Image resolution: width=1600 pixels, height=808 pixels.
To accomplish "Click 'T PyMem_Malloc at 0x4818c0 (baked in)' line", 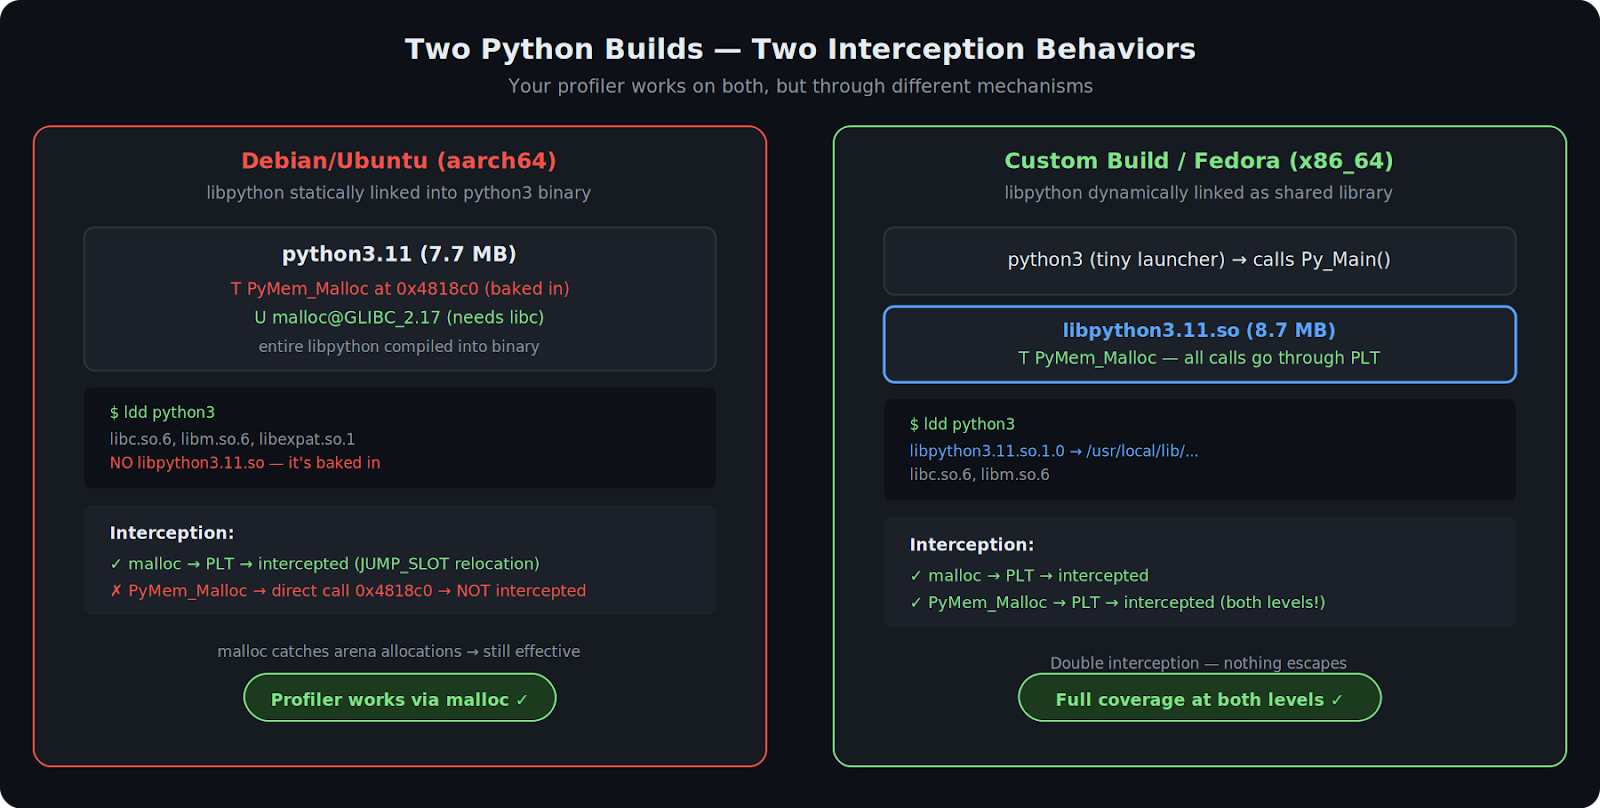I will point(399,289).
